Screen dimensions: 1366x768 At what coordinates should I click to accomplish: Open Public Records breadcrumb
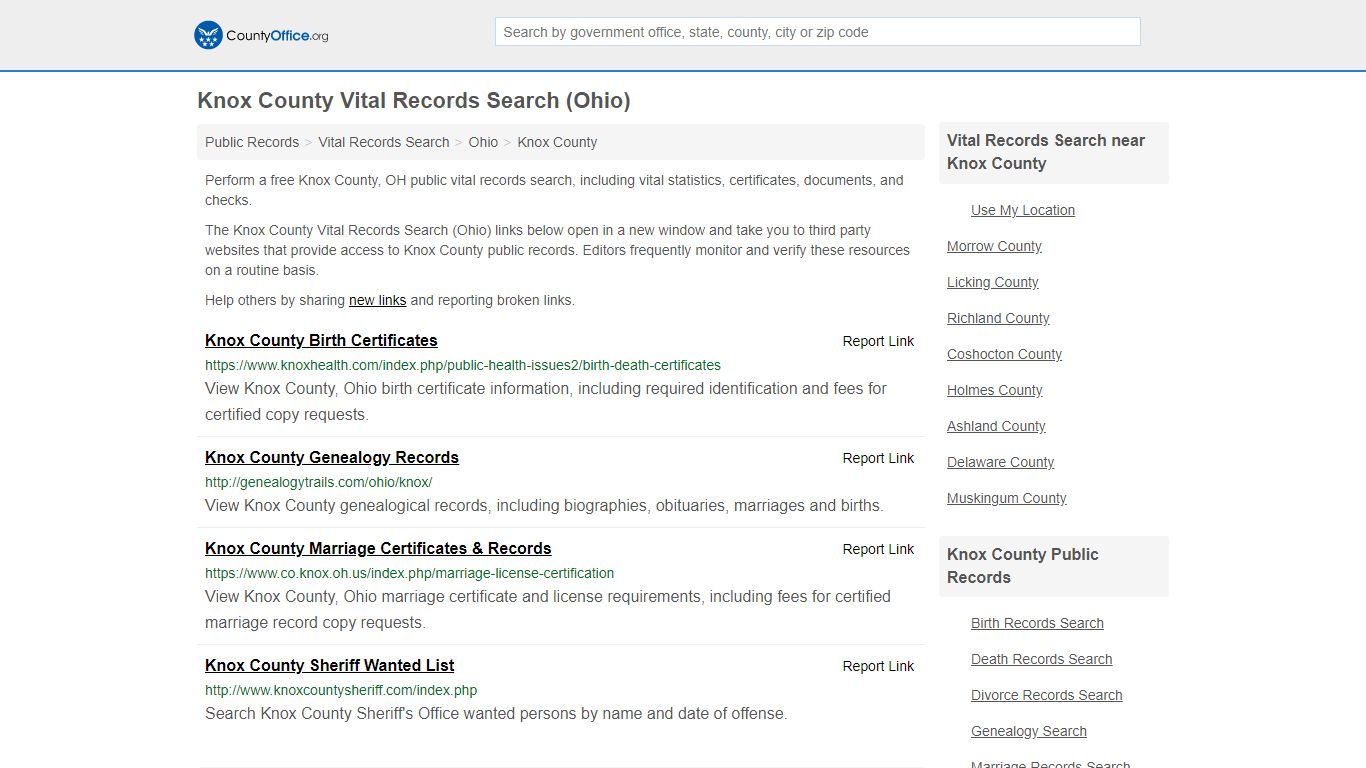point(252,142)
